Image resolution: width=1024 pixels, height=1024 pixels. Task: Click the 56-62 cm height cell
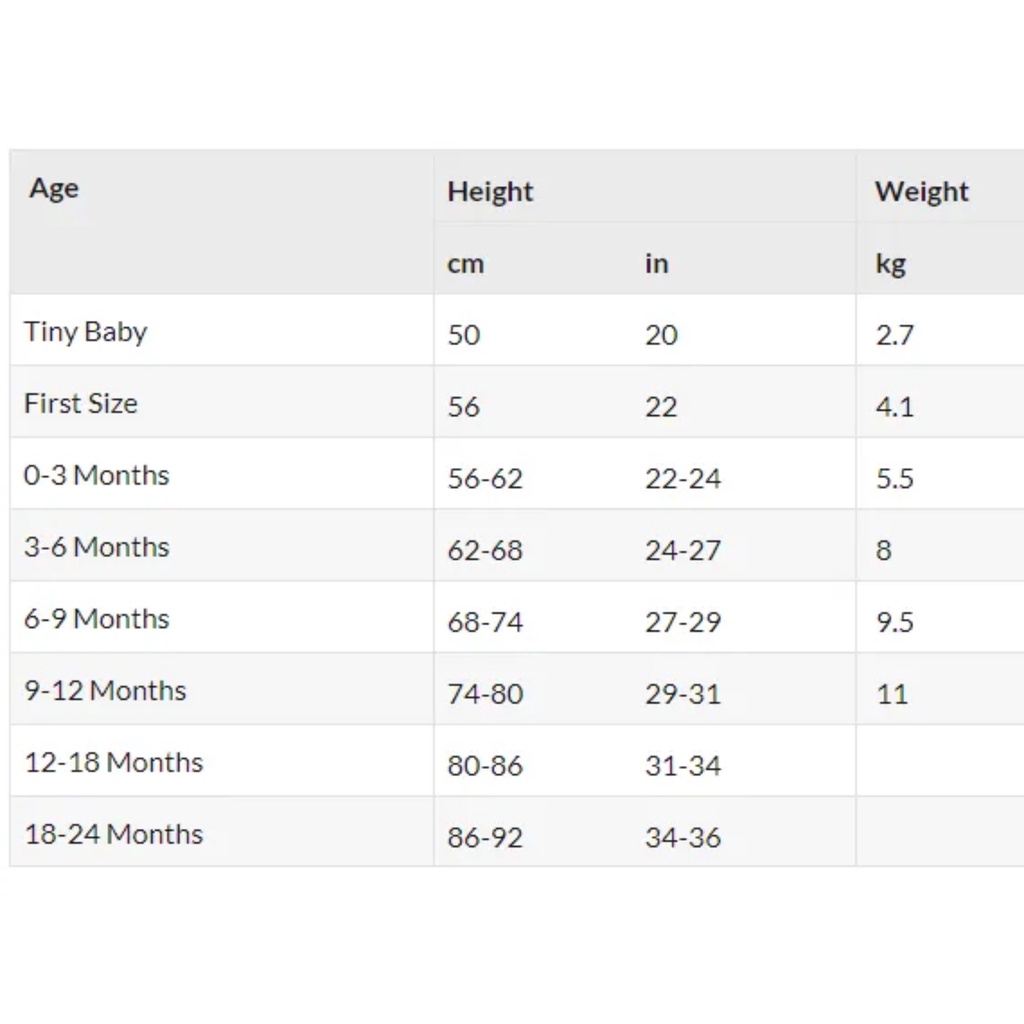point(485,479)
